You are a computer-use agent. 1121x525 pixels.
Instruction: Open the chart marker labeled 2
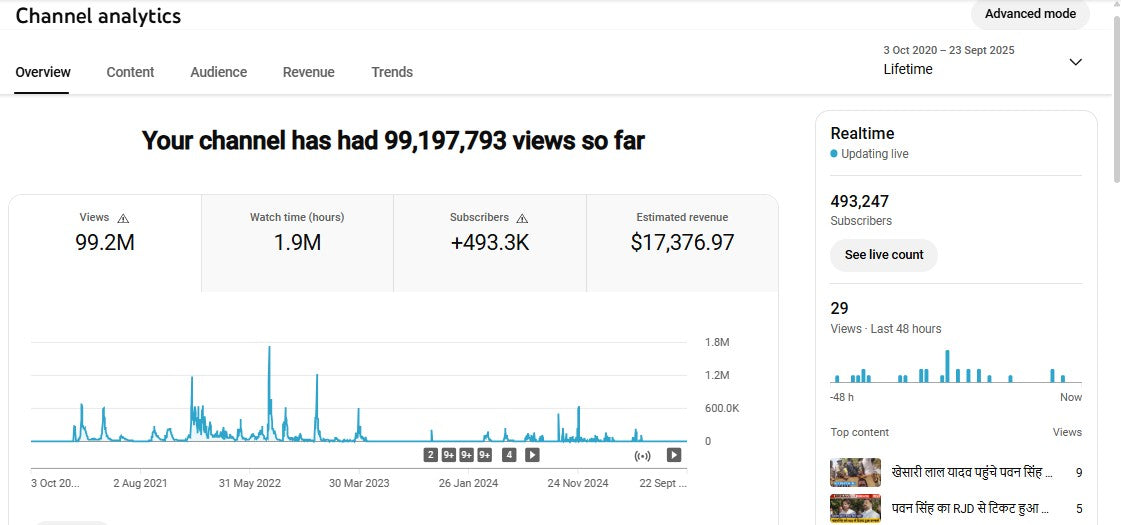430,455
